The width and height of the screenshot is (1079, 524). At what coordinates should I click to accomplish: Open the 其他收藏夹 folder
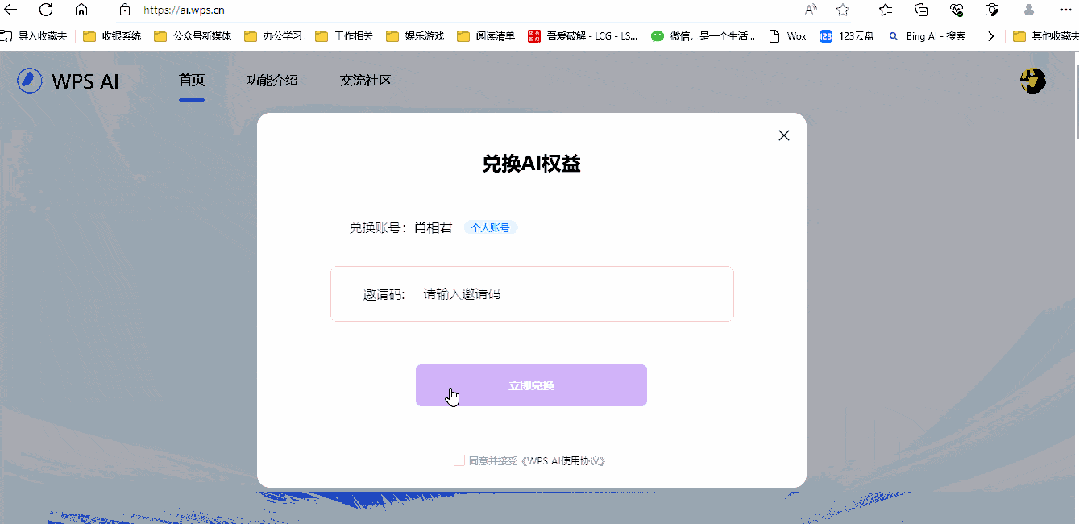point(1045,36)
